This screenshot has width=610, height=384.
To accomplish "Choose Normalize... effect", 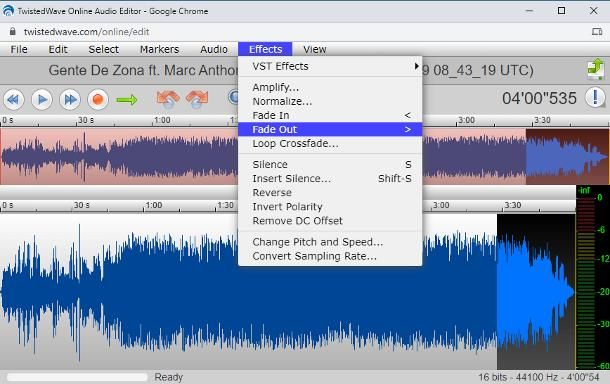I will 330,101.
